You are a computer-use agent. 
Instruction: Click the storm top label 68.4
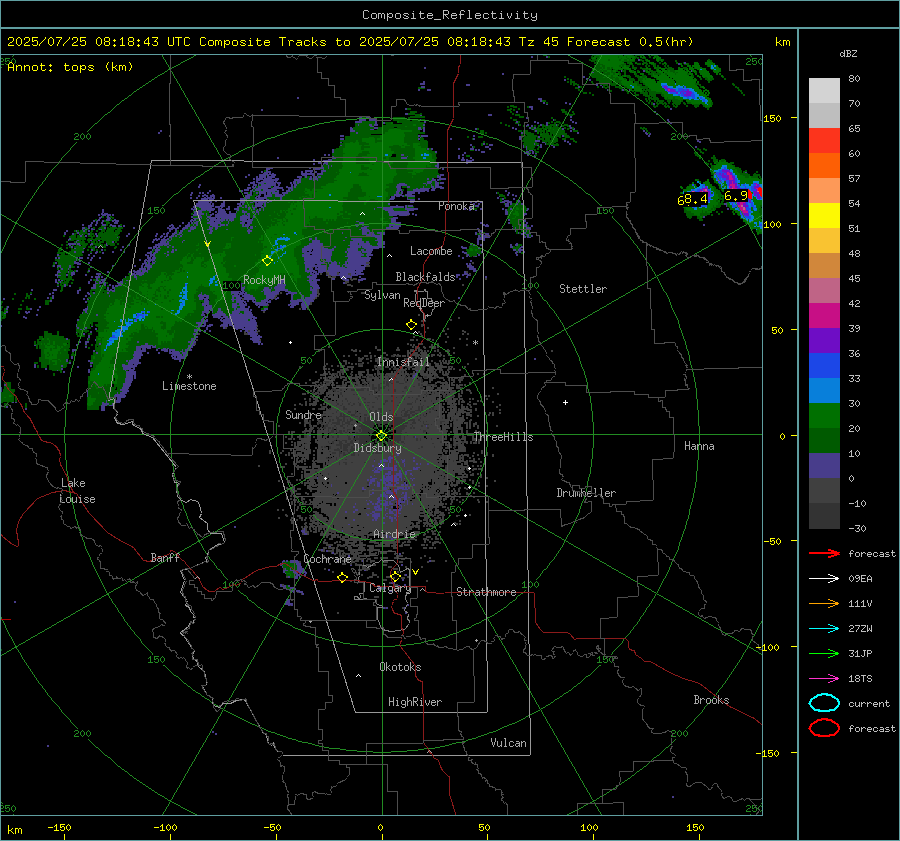point(692,200)
